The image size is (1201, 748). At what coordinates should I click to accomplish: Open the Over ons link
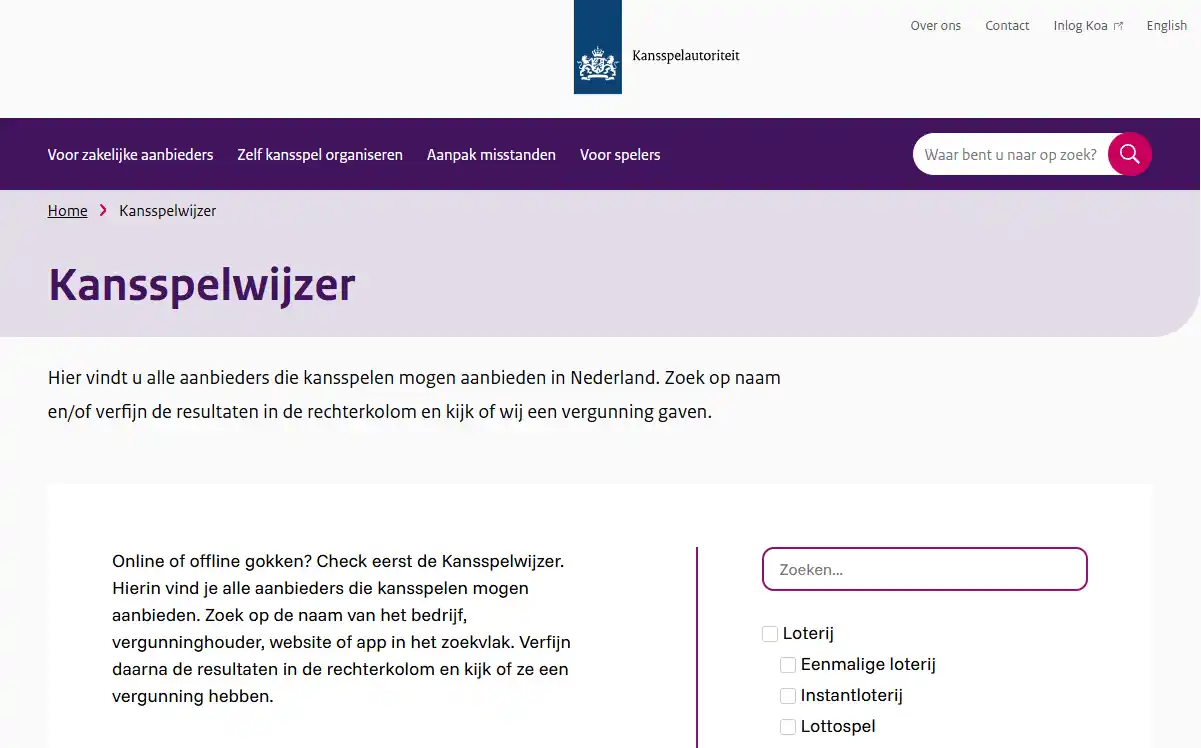[x=935, y=26]
